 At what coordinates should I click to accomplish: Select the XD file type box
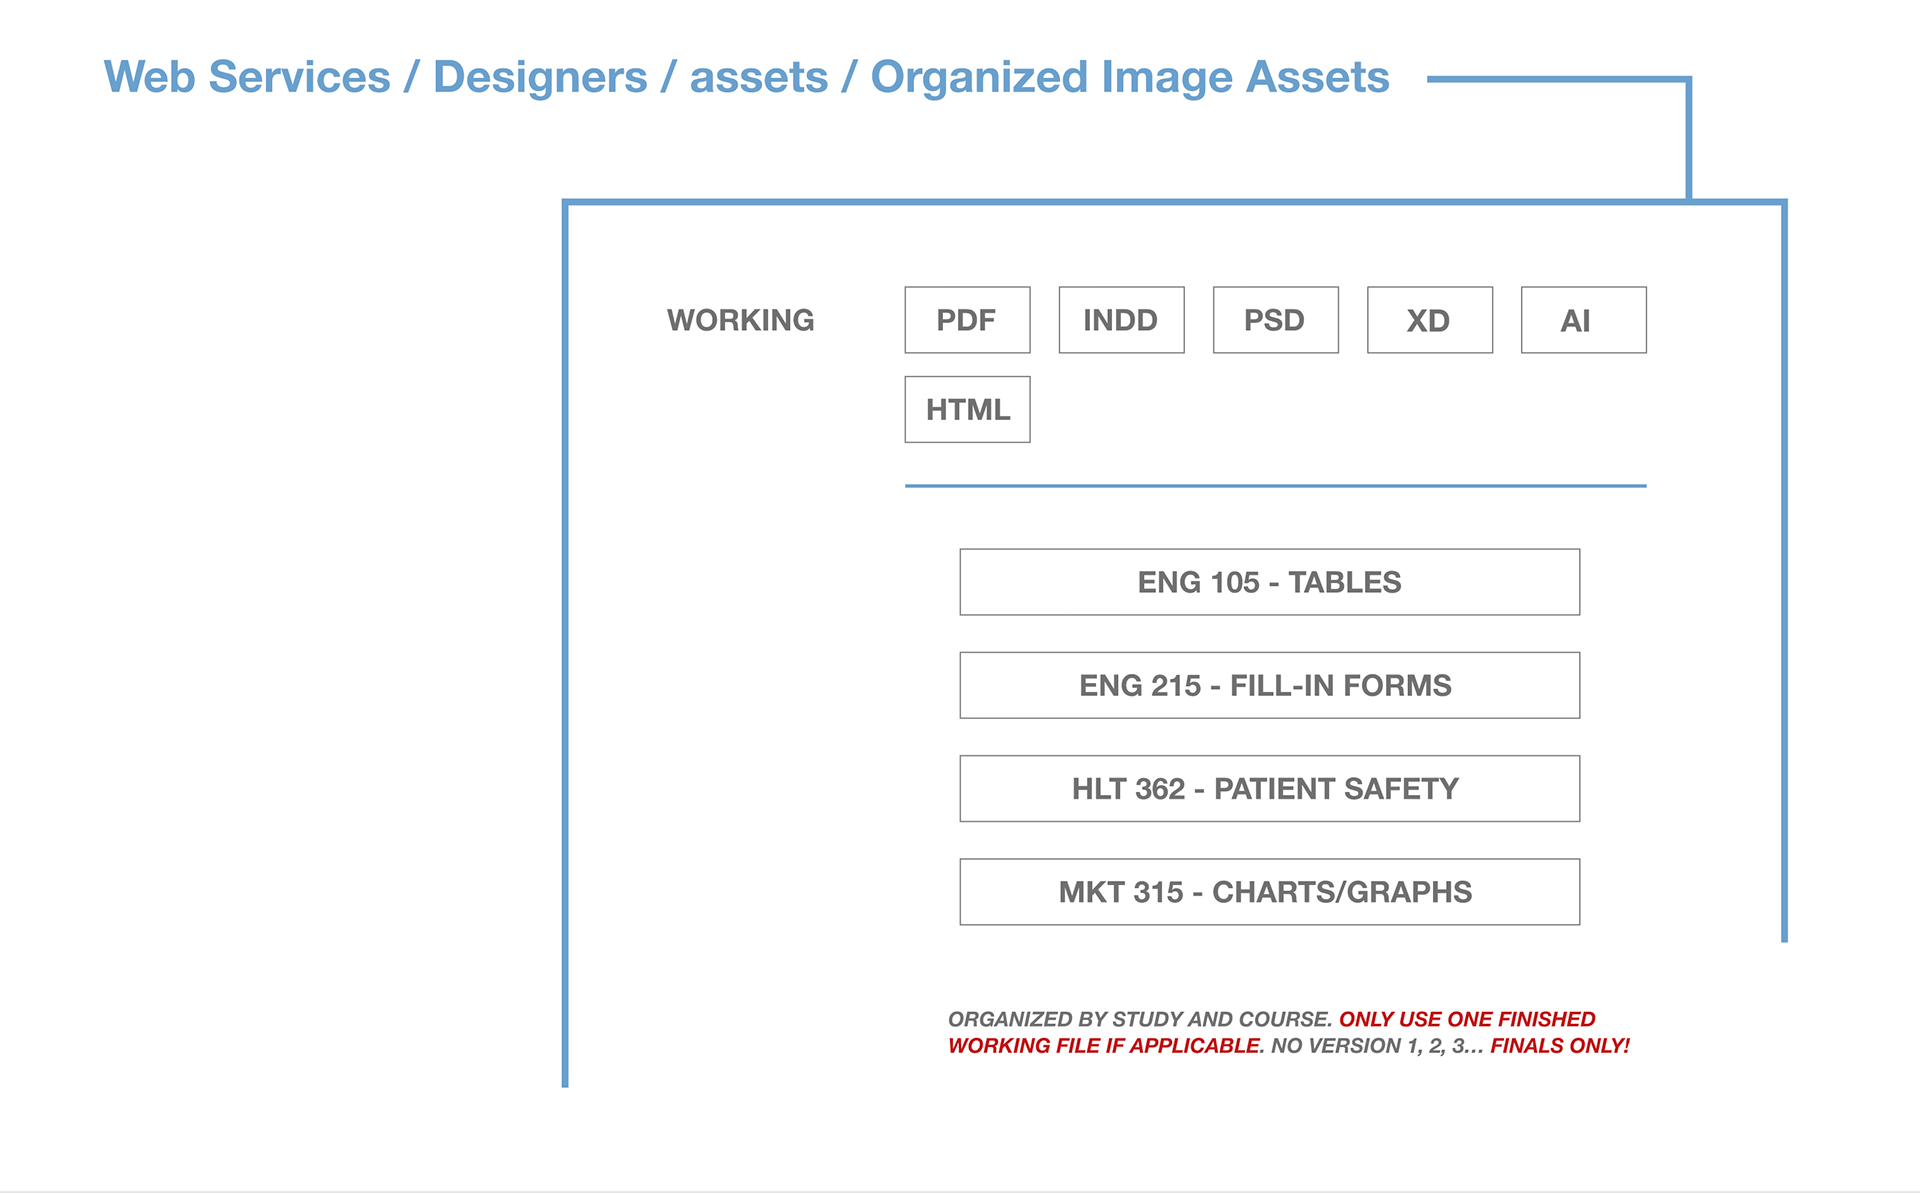1429,320
